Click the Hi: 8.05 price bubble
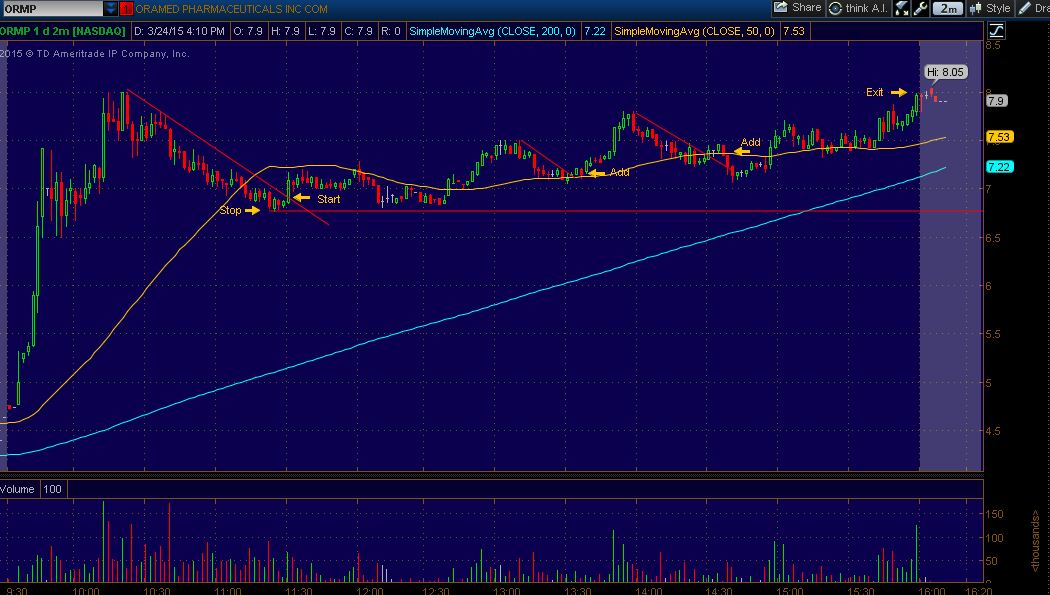The image size is (1050, 595). click(946, 72)
